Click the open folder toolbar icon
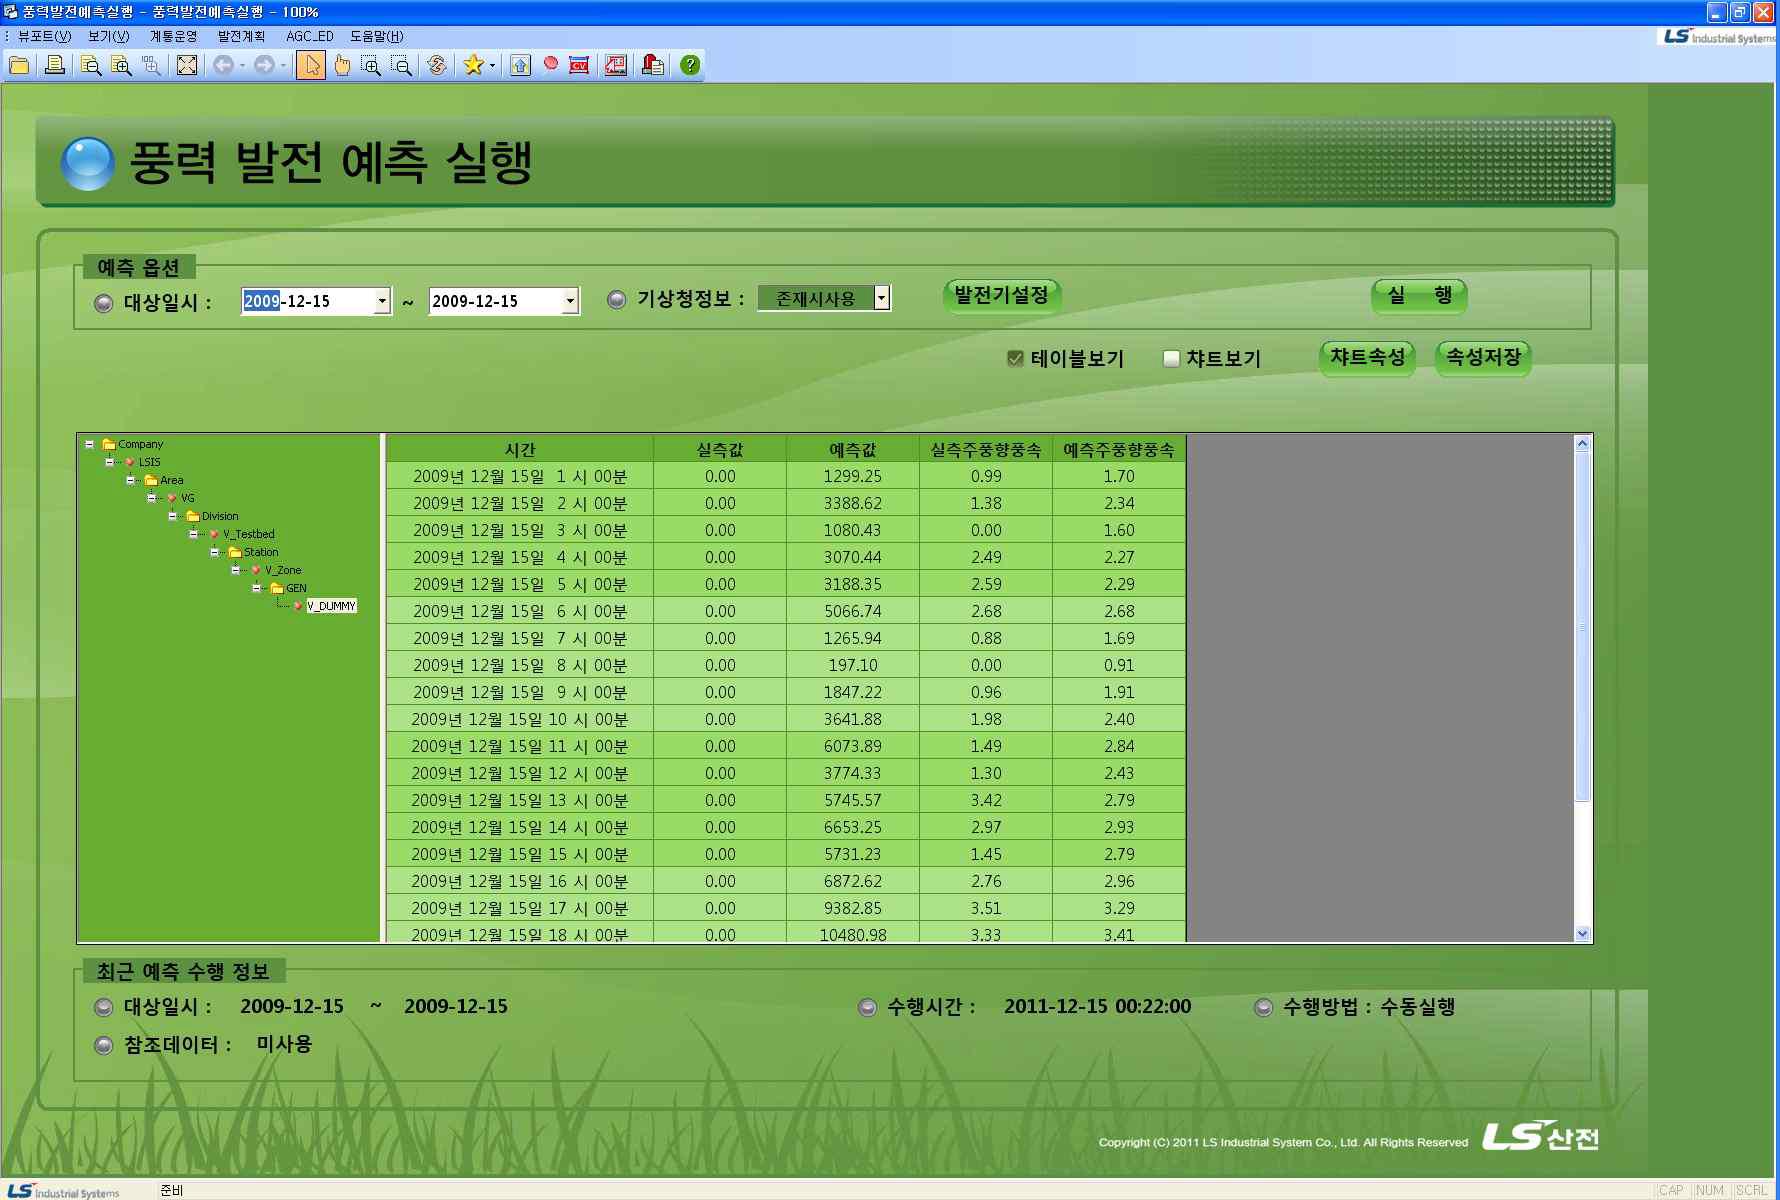 tap(19, 65)
